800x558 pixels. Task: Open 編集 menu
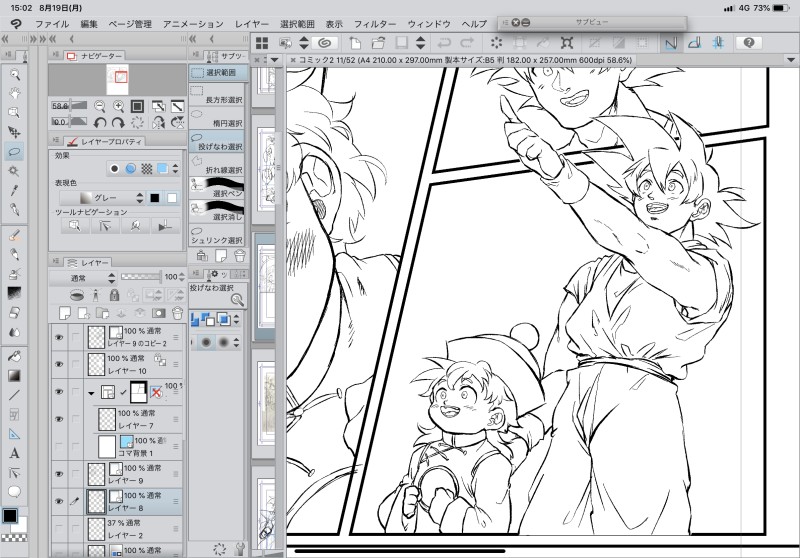[x=89, y=24]
